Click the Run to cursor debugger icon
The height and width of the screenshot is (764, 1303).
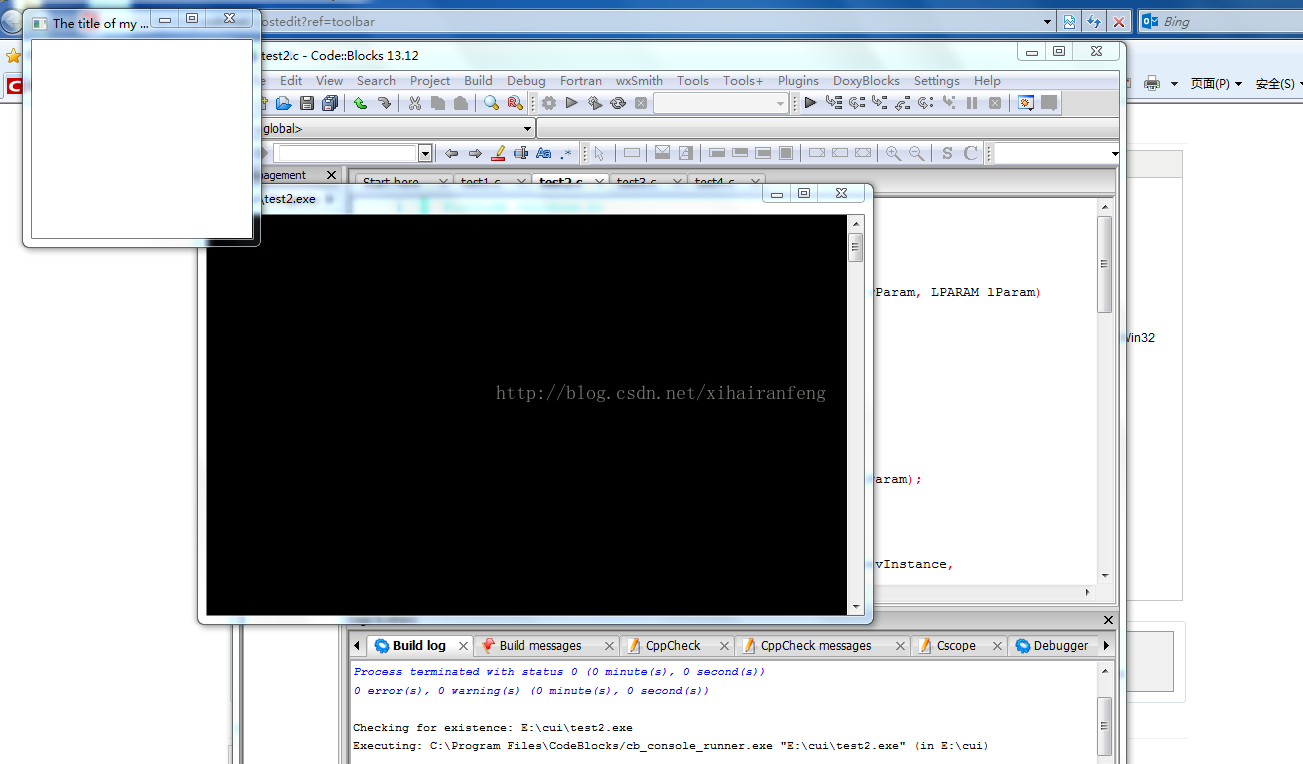pos(834,103)
